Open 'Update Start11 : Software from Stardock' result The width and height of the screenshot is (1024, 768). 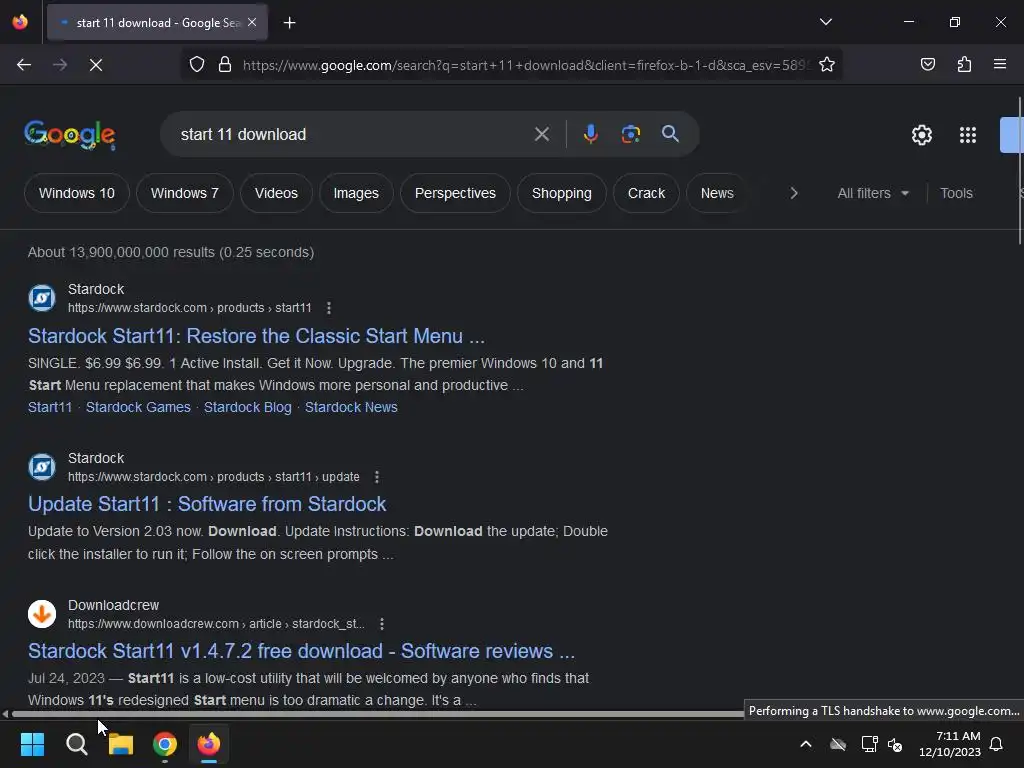point(207,504)
